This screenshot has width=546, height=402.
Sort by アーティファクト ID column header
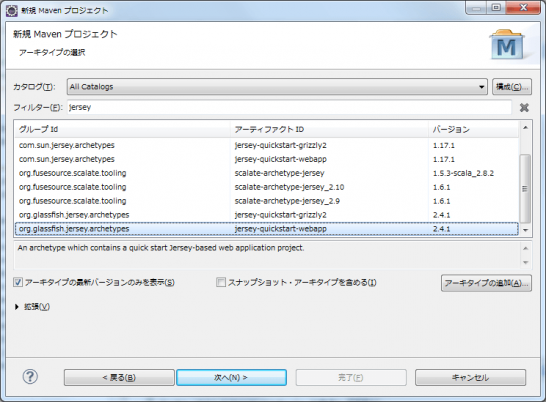pyautogui.click(x=329, y=130)
